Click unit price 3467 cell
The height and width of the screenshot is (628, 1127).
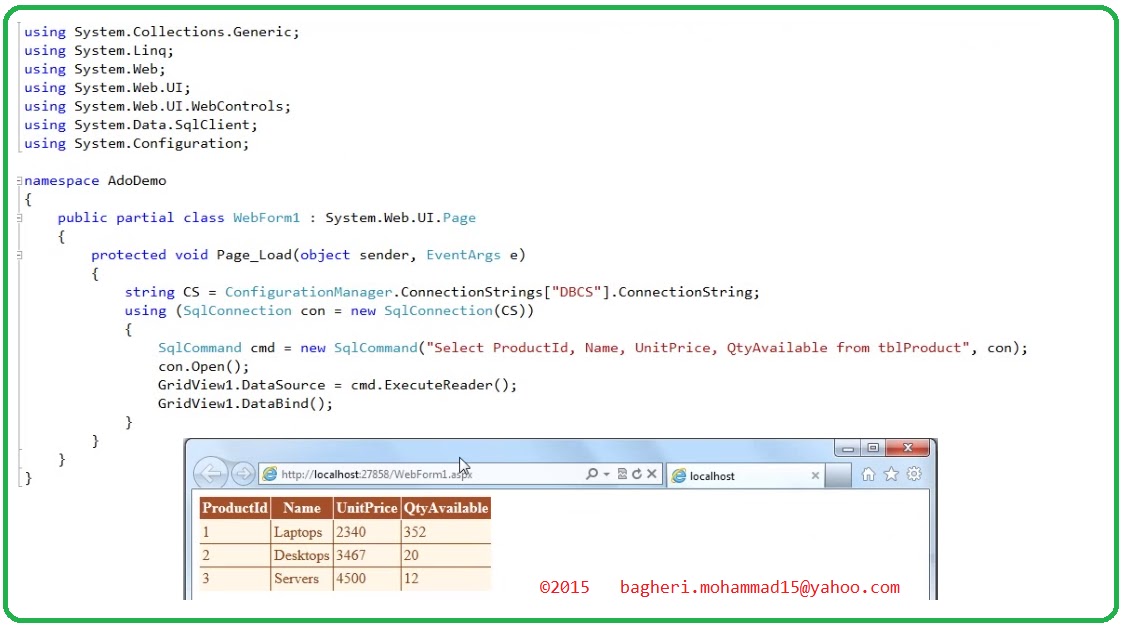click(367, 555)
